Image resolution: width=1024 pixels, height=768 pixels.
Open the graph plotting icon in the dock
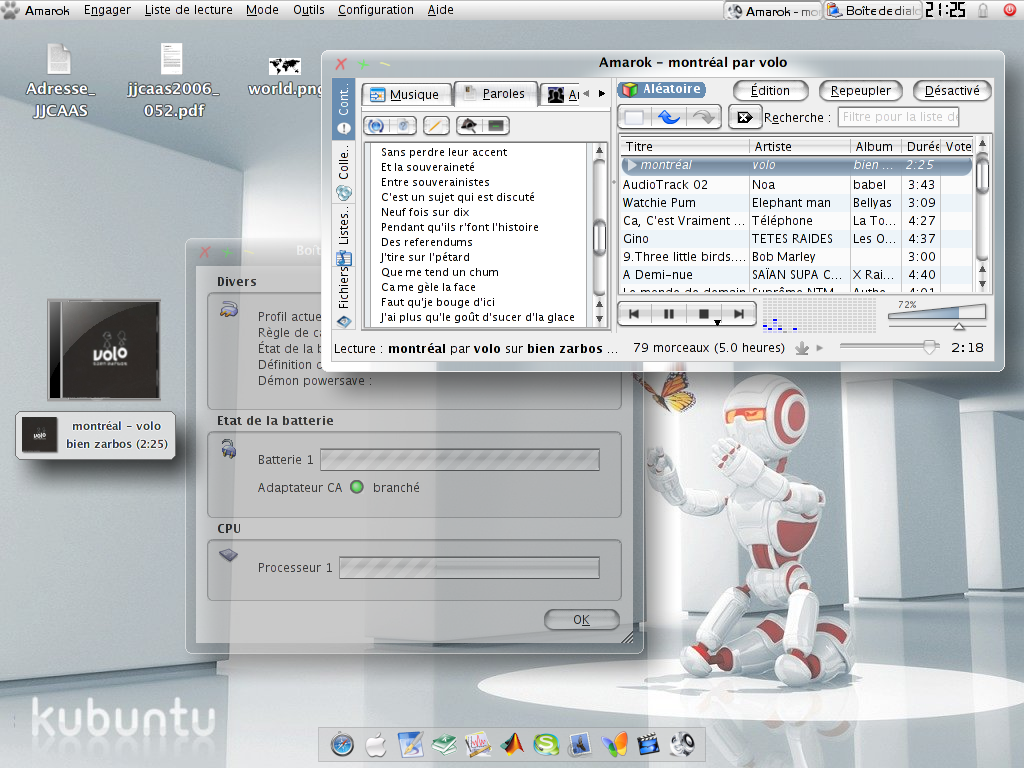[478, 744]
